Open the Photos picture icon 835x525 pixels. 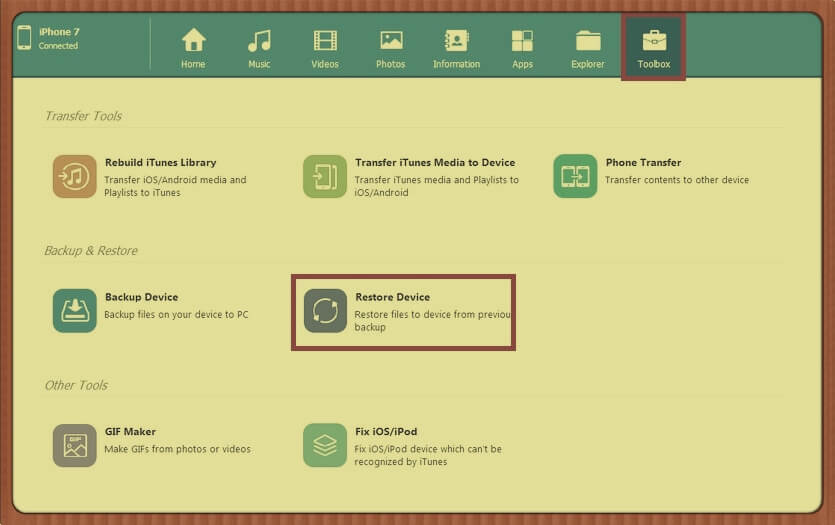(x=391, y=40)
